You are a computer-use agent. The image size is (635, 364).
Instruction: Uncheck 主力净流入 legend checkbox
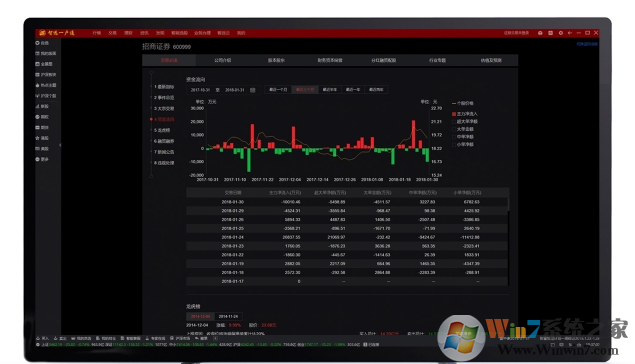click(454, 114)
